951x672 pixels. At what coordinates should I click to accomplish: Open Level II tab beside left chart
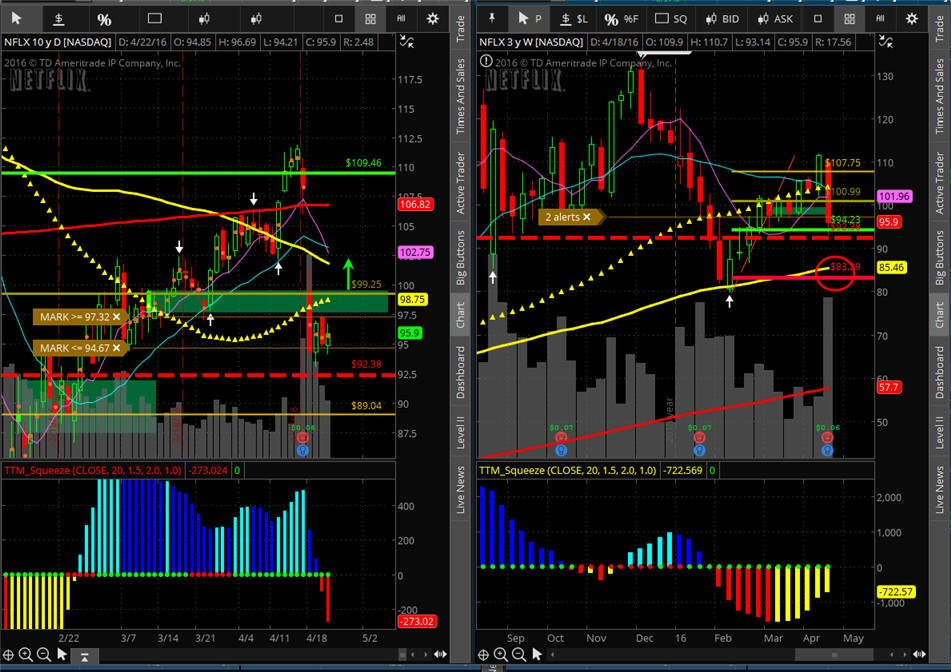pos(461,432)
